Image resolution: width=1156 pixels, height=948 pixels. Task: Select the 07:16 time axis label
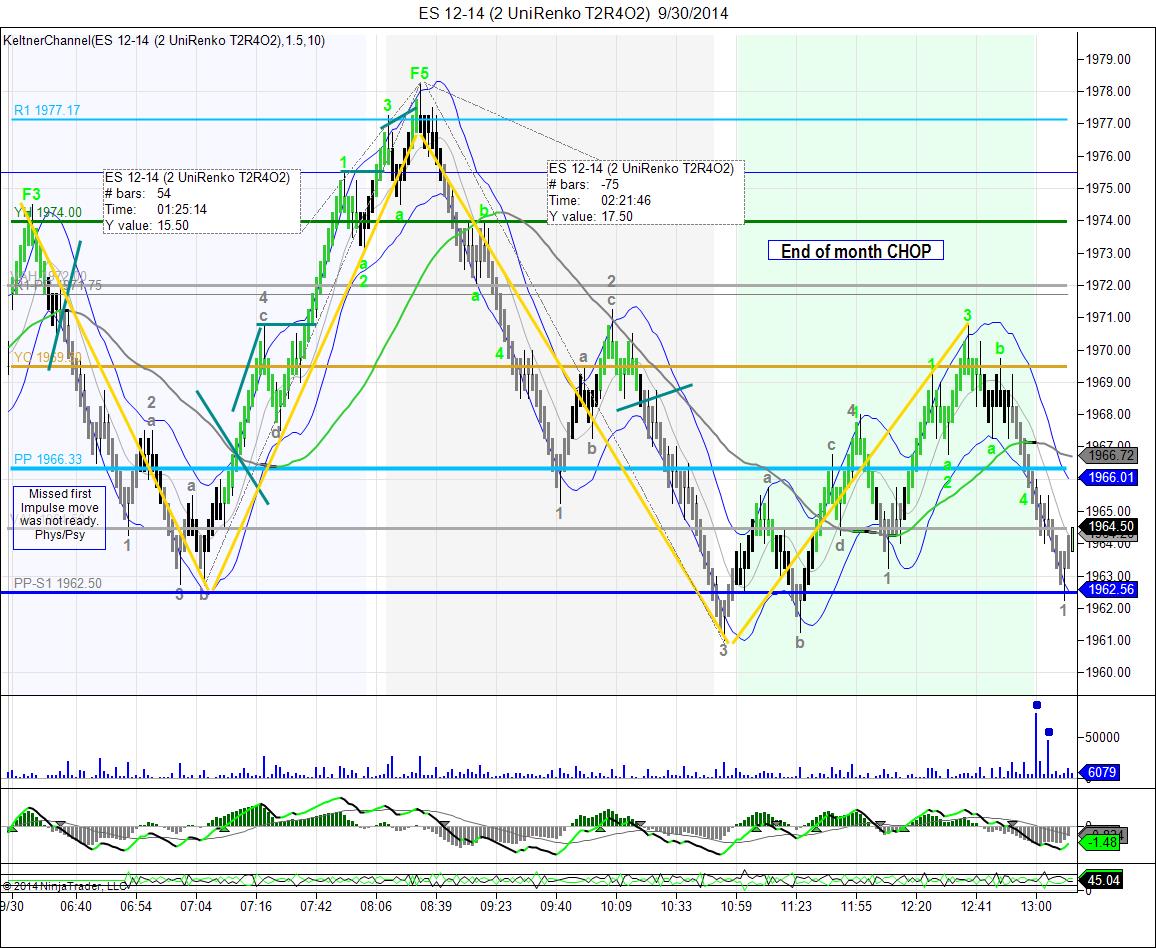click(256, 906)
